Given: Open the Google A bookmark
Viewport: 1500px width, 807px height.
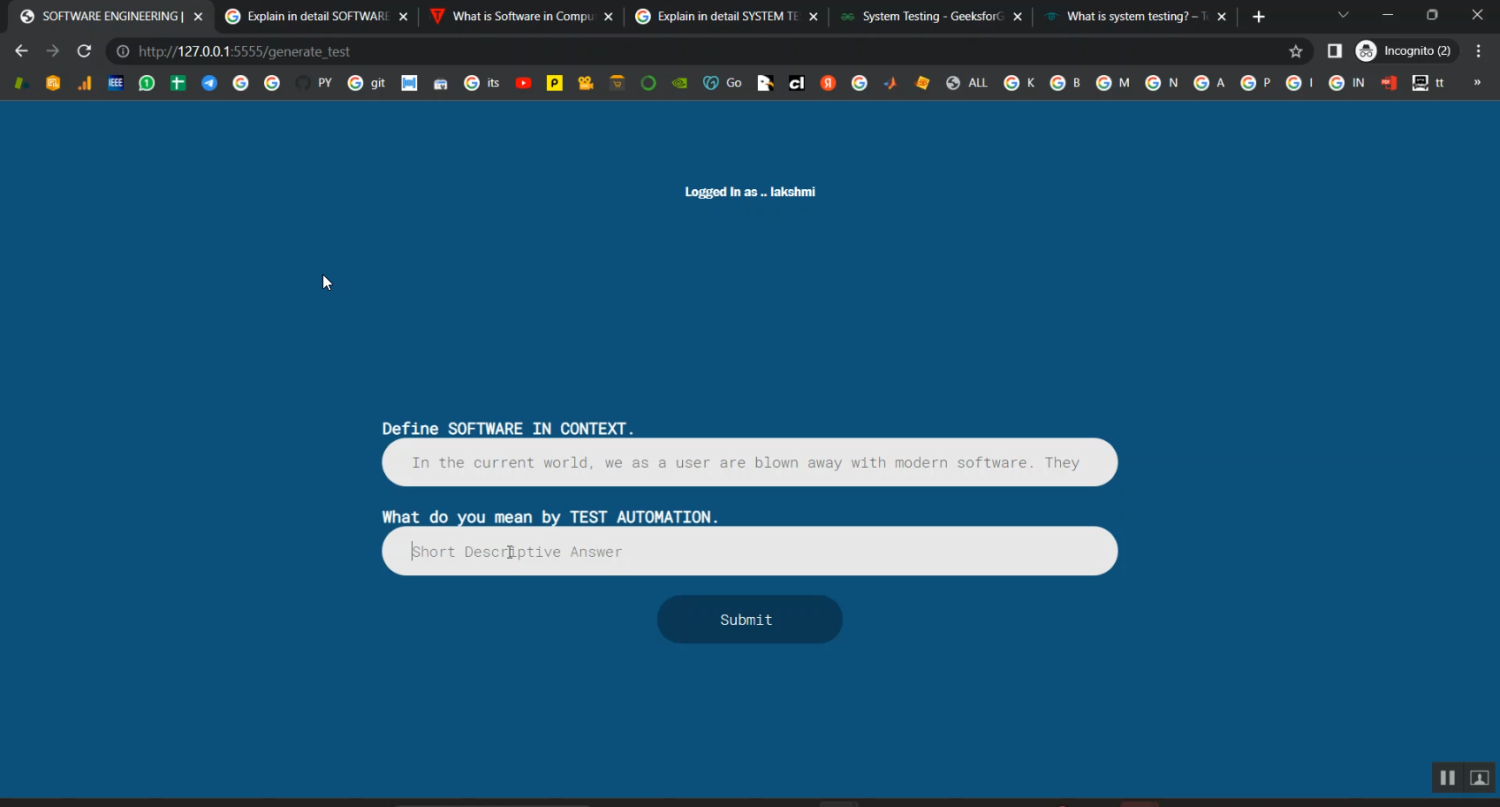Looking at the screenshot, I should tap(1210, 83).
